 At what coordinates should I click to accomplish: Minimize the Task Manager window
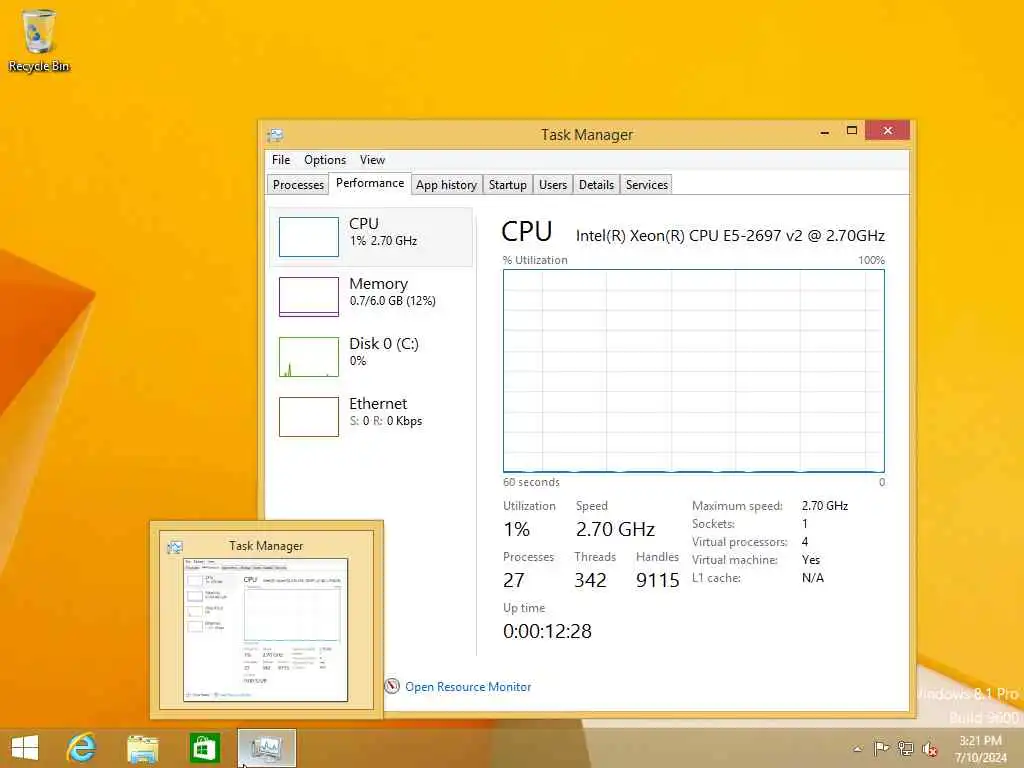[x=825, y=131]
